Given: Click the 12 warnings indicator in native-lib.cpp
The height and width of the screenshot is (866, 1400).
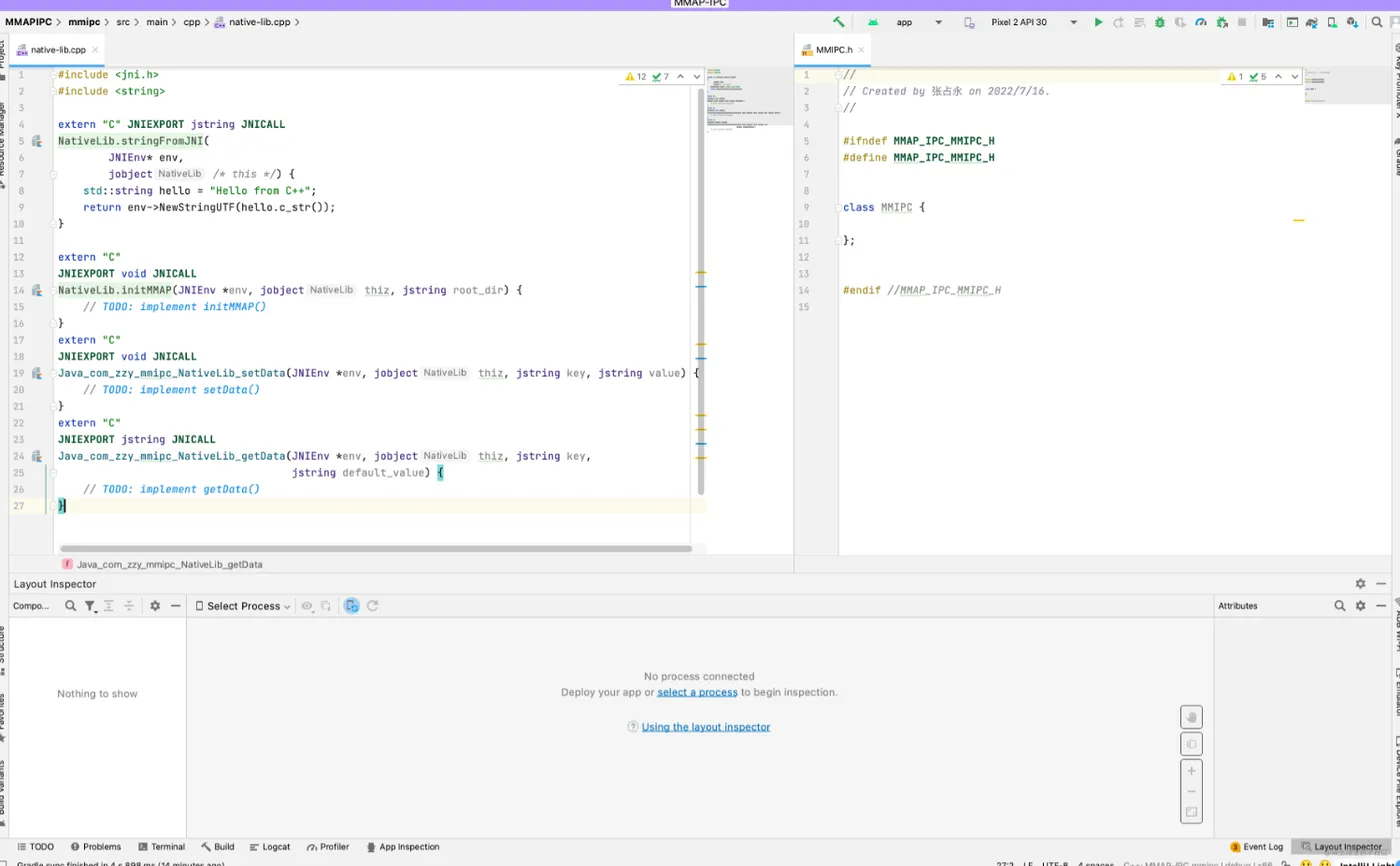Looking at the screenshot, I should click(x=636, y=76).
